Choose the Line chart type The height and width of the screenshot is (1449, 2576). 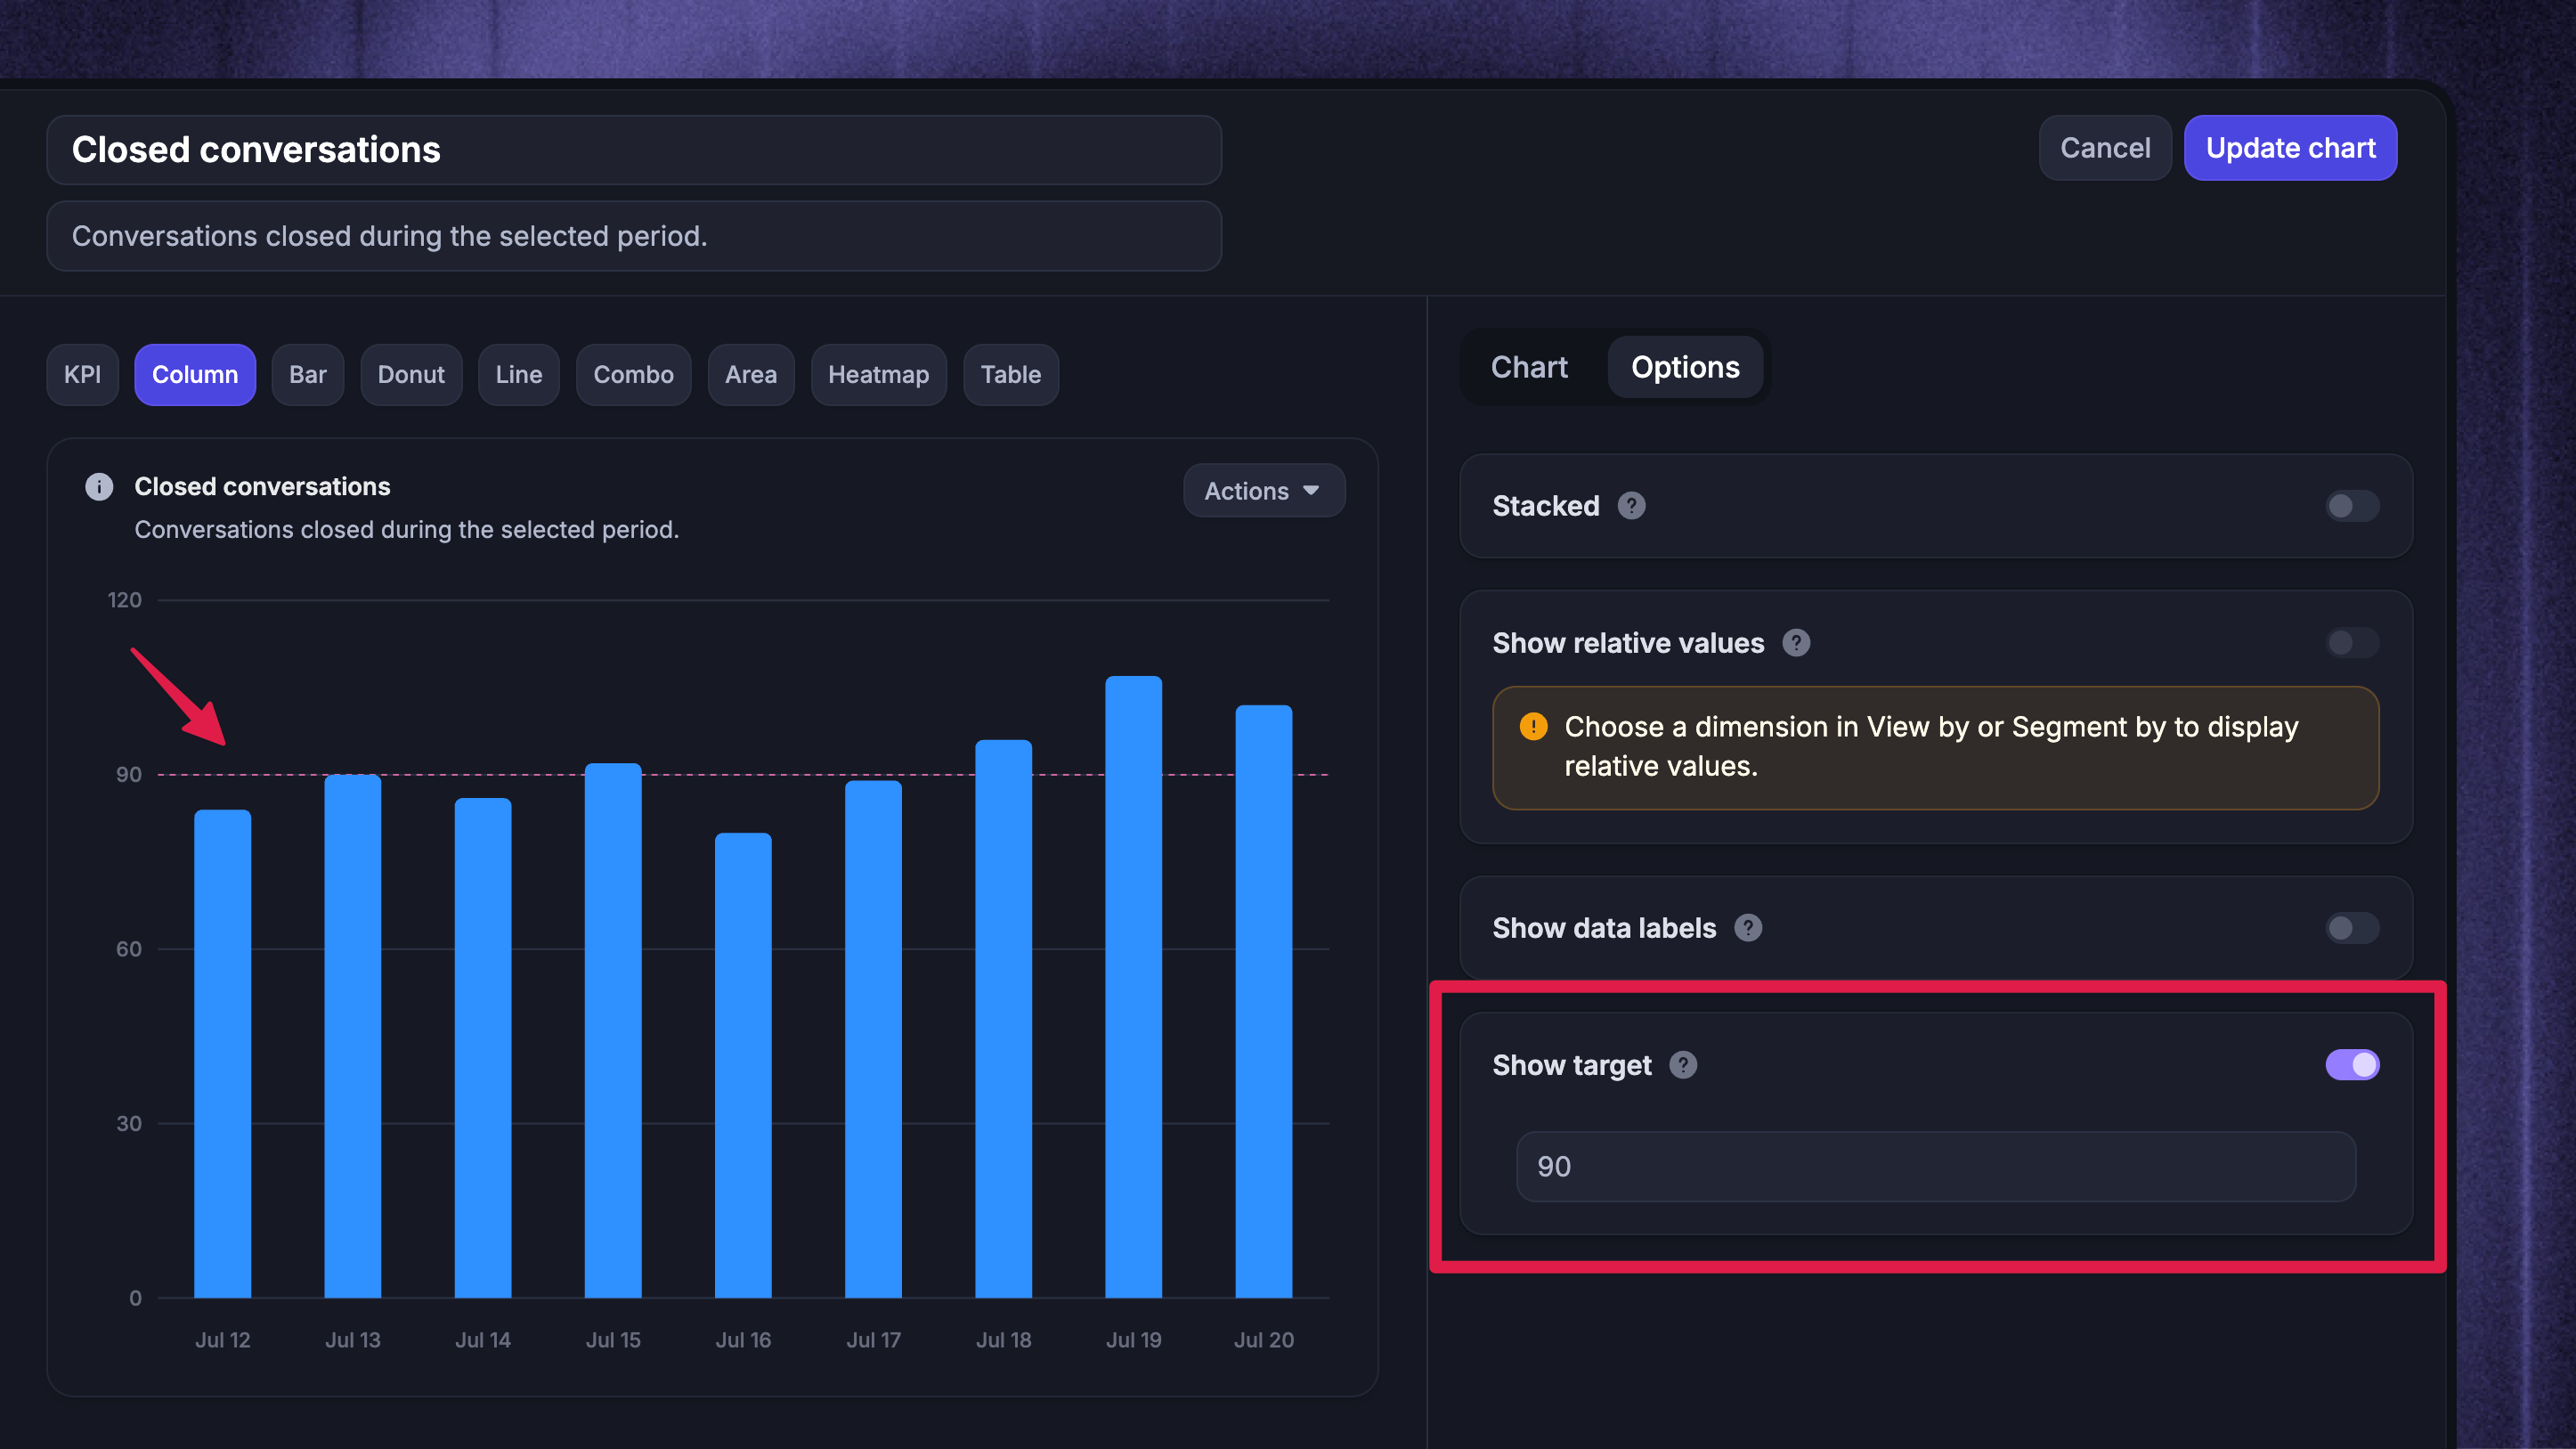pos(519,375)
